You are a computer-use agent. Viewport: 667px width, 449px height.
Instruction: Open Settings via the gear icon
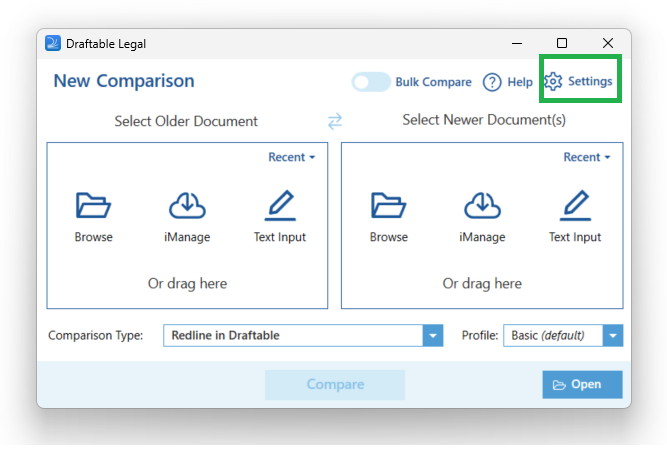pyautogui.click(x=553, y=81)
